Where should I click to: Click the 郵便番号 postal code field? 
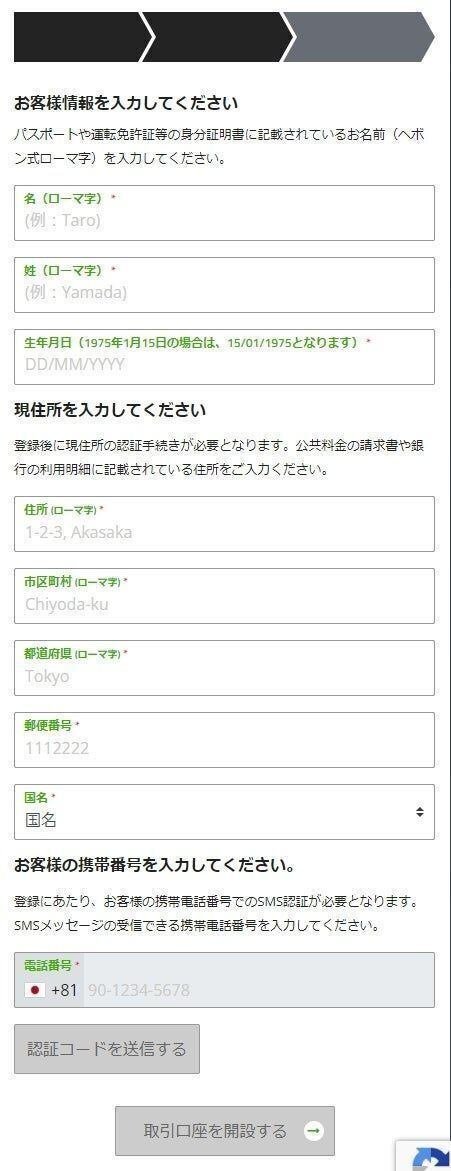(x=224, y=740)
